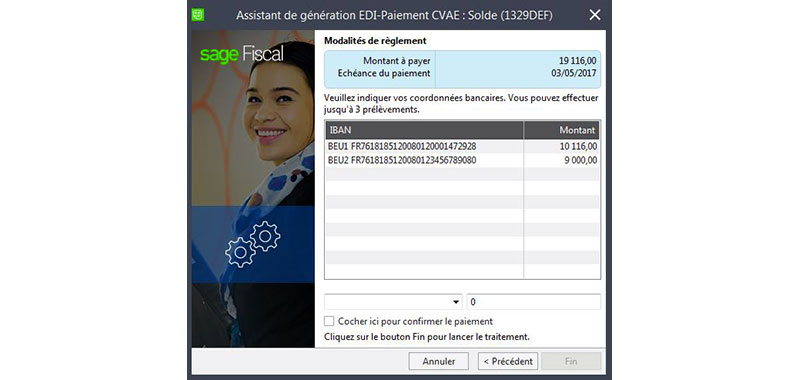The height and width of the screenshot is (380, 800).
Task: Click the Montant column header
Action: (x=562, y=130)
